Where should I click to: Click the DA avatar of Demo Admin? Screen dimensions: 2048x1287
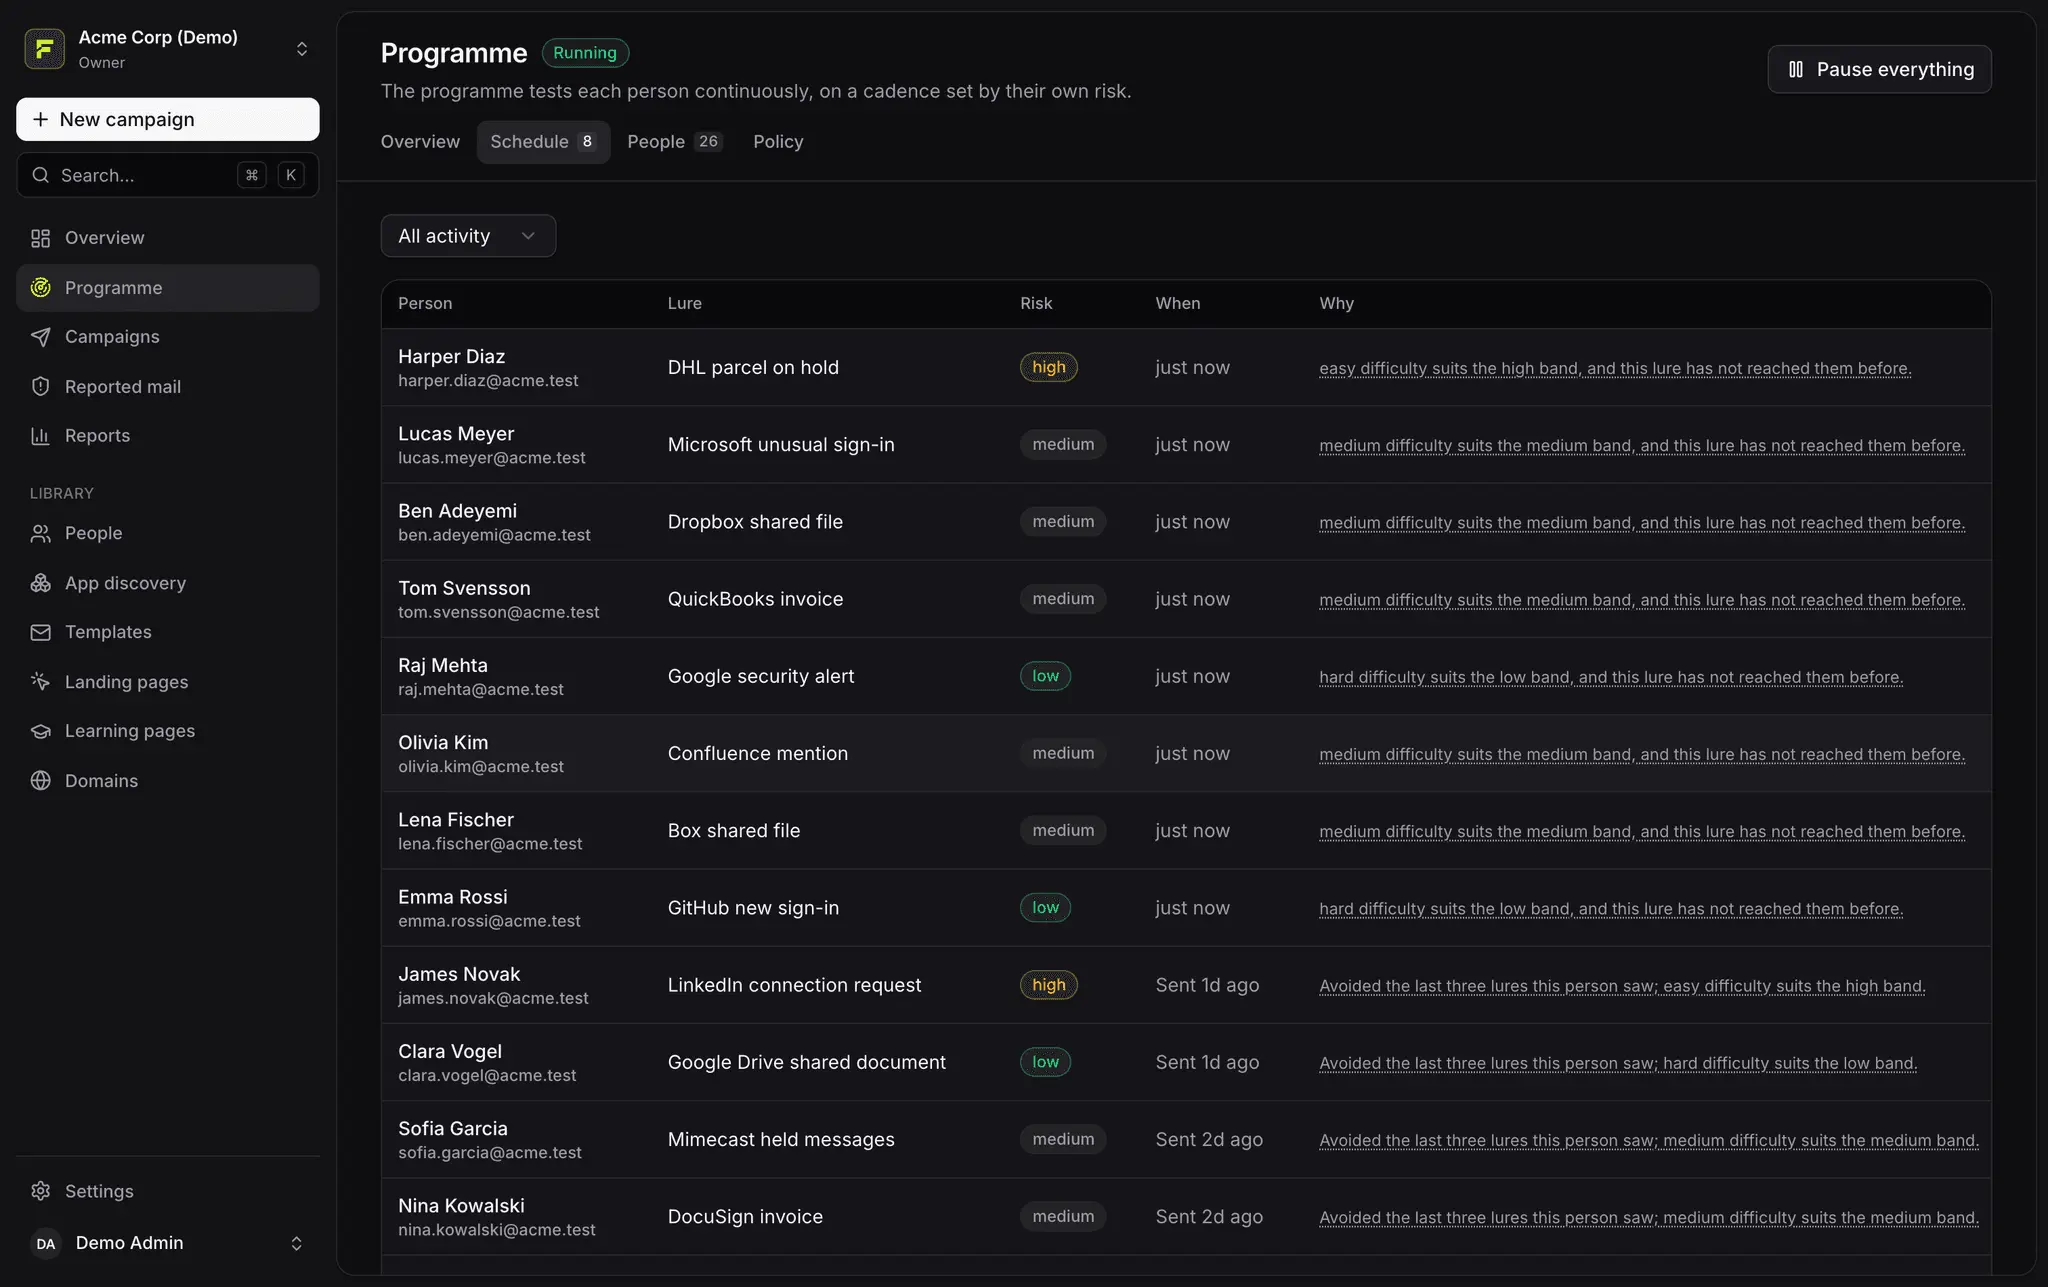coord(45,1243)
